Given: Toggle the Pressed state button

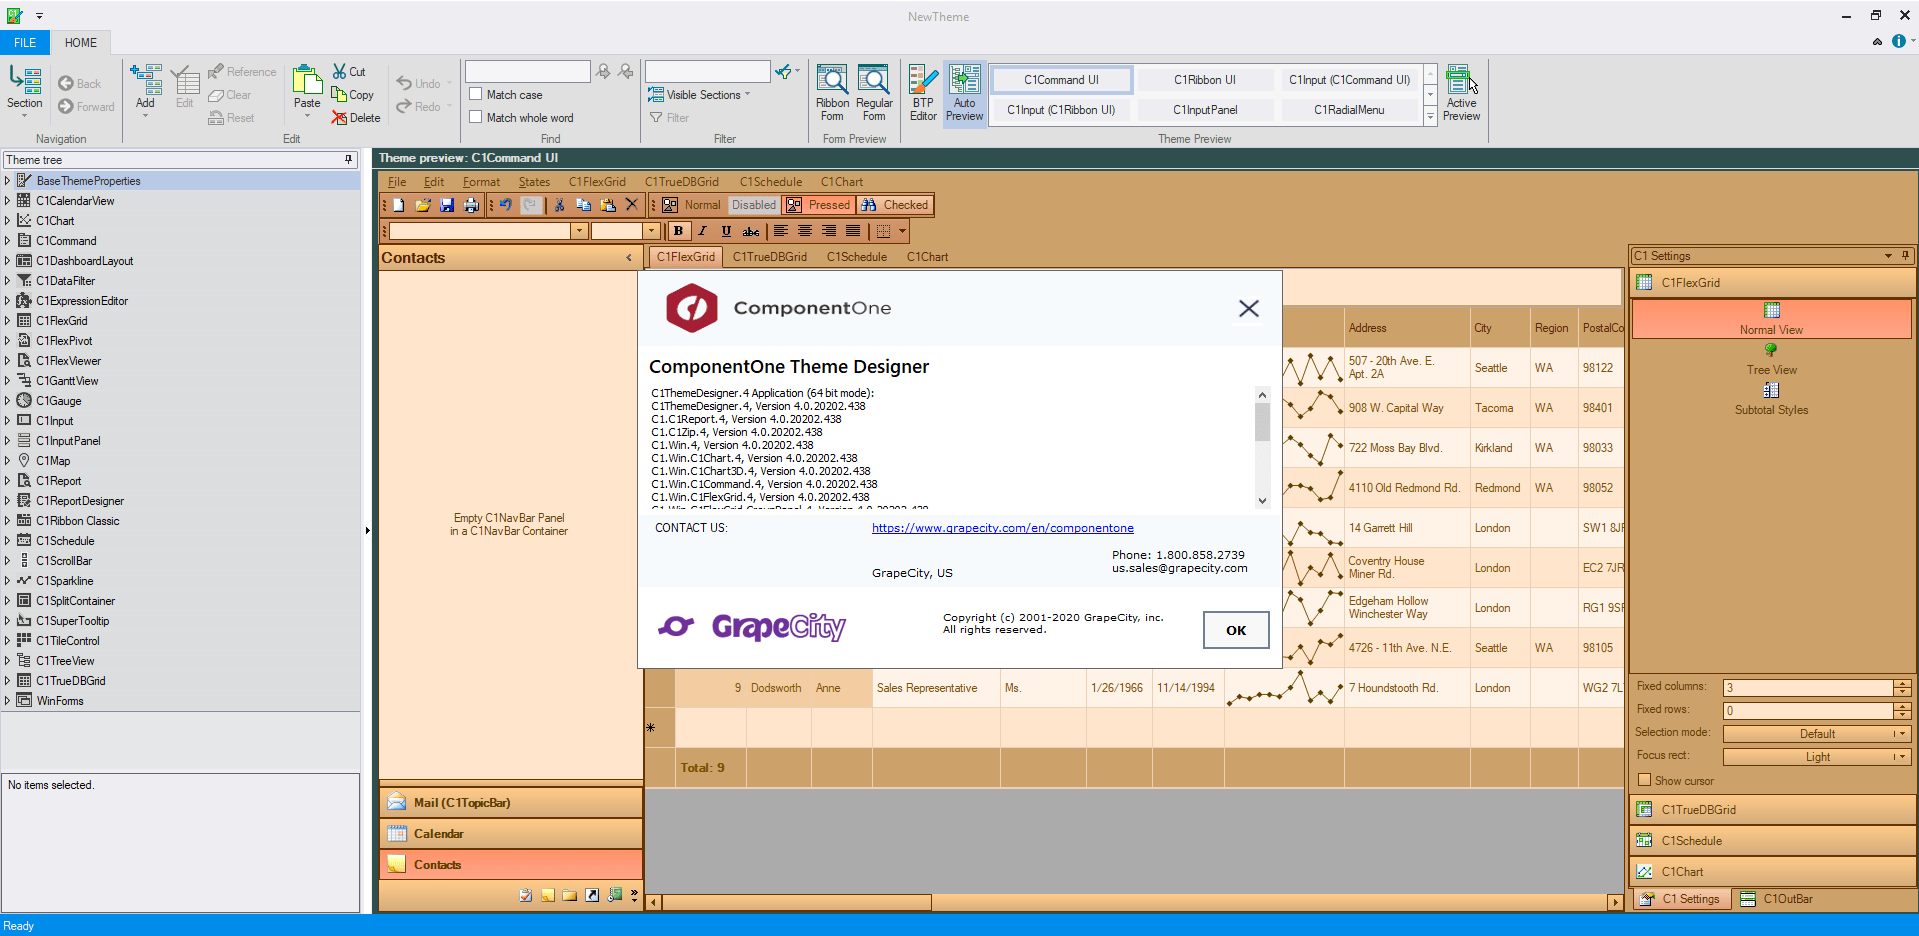Looking at the screenshot, I should click(x=818, y=205).
